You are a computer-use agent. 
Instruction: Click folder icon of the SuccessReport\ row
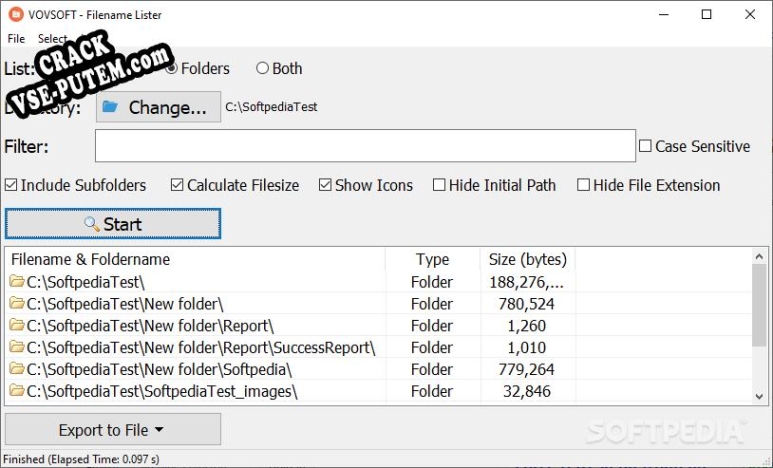[x=17, y=347]
